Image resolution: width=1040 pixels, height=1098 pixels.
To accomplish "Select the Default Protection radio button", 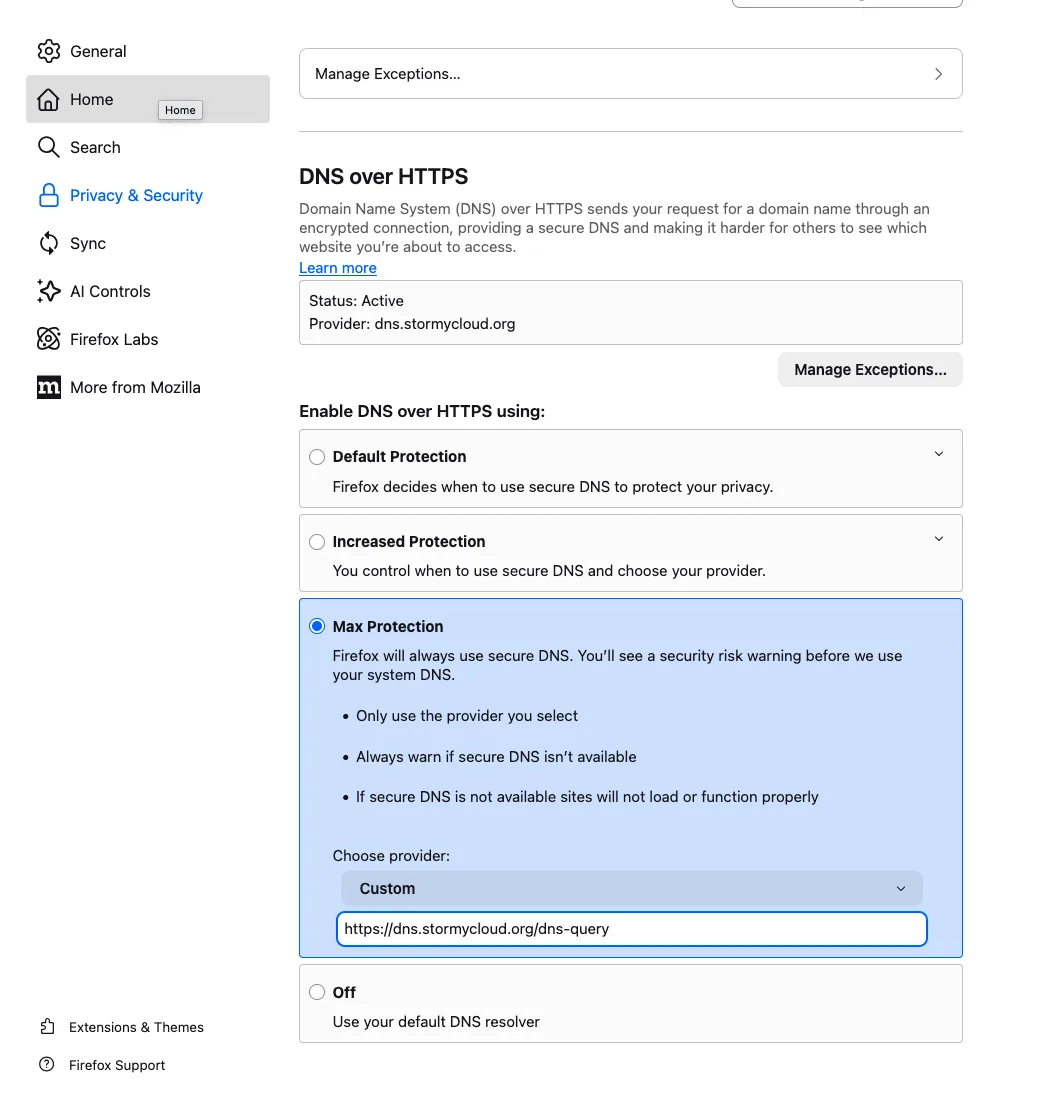I will click(317, 456).
